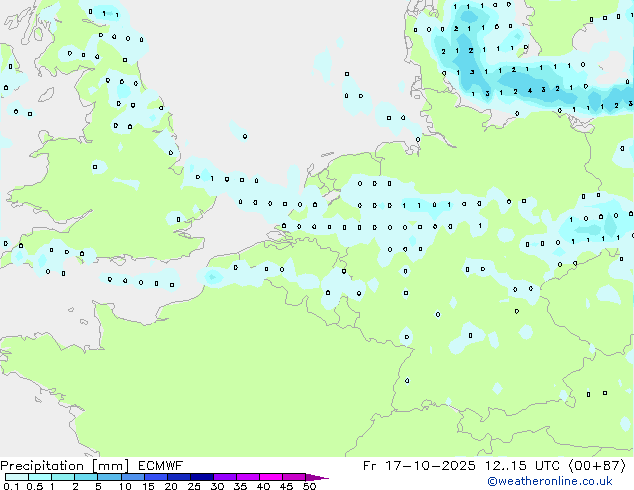Click the above-50 arrow tip of the legend
The height and width of the screenshot is (490, 634).
tap(317, 477)
